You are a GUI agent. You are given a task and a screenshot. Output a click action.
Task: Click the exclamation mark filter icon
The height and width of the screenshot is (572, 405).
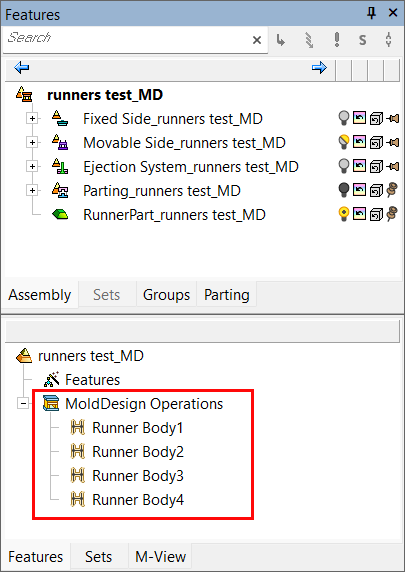pos(337,39)
